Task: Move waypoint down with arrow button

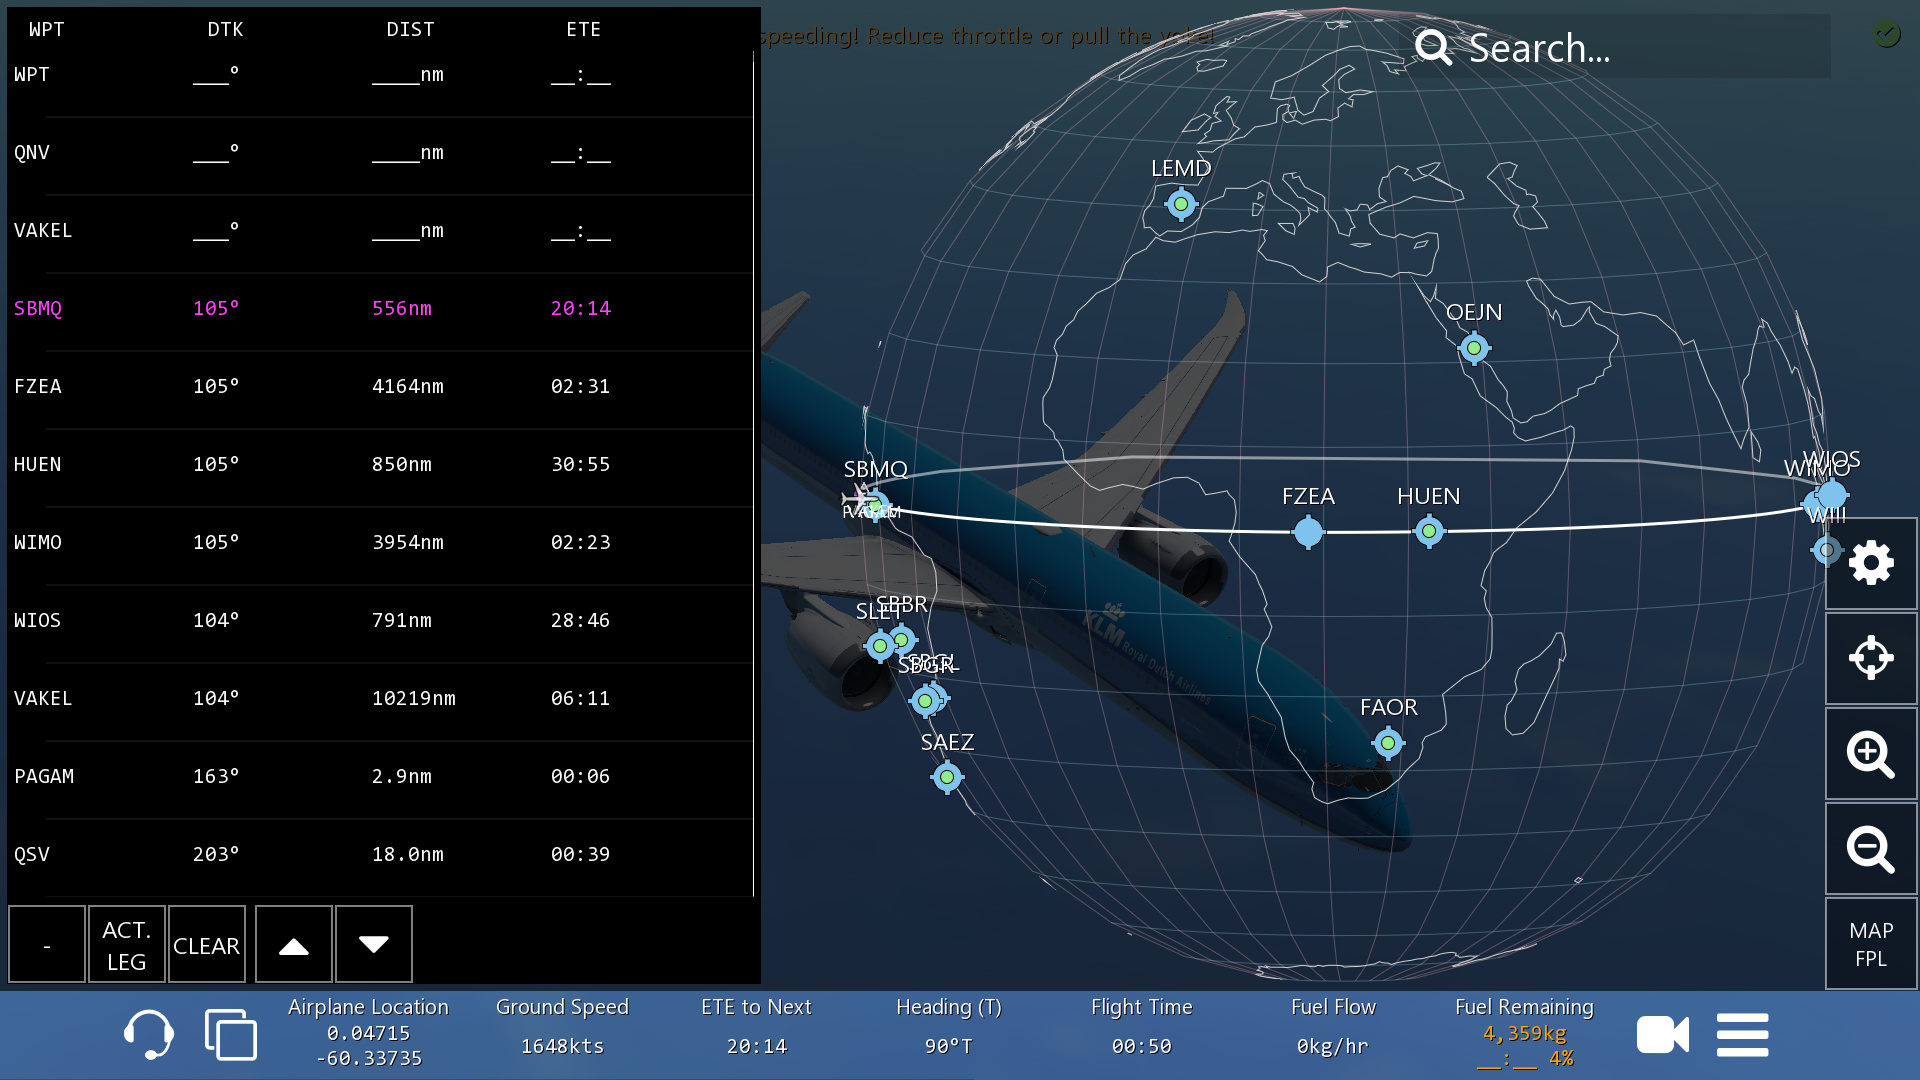Action: (373, 945)
